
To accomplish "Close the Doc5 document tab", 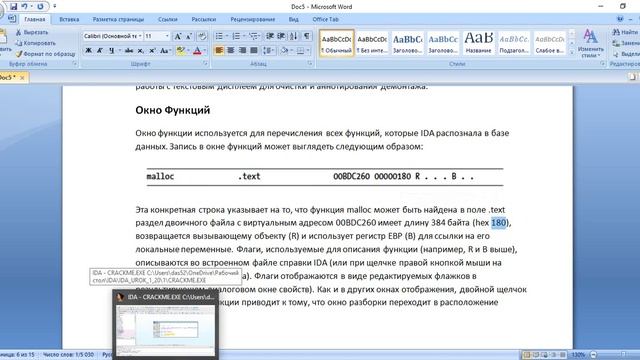I will [x=22, y=77].
